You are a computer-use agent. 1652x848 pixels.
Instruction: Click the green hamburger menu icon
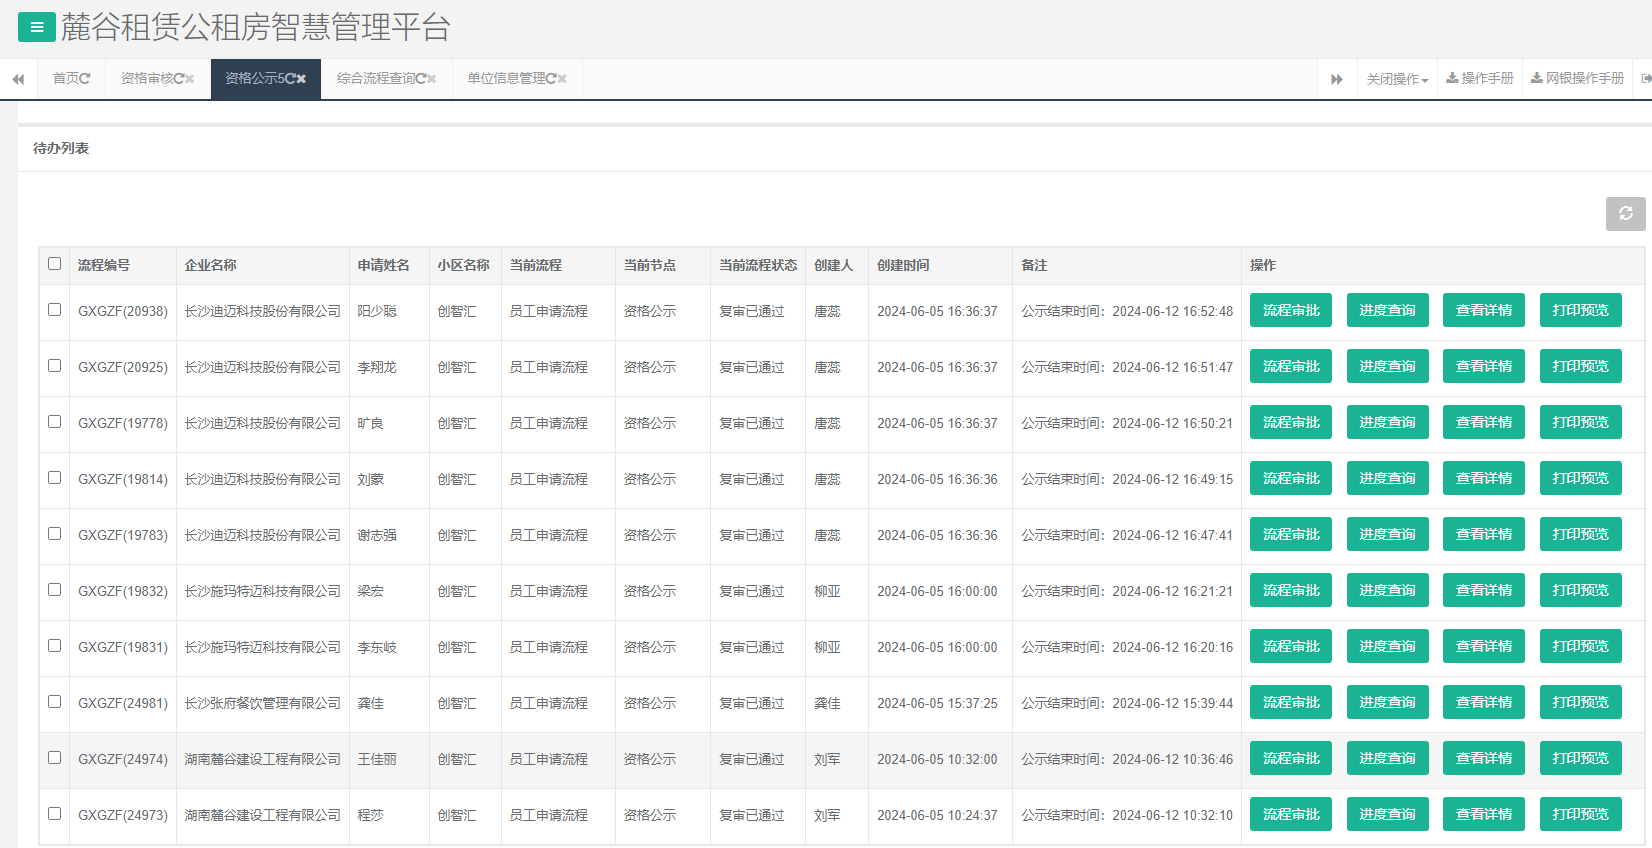(x=37, y=27)
